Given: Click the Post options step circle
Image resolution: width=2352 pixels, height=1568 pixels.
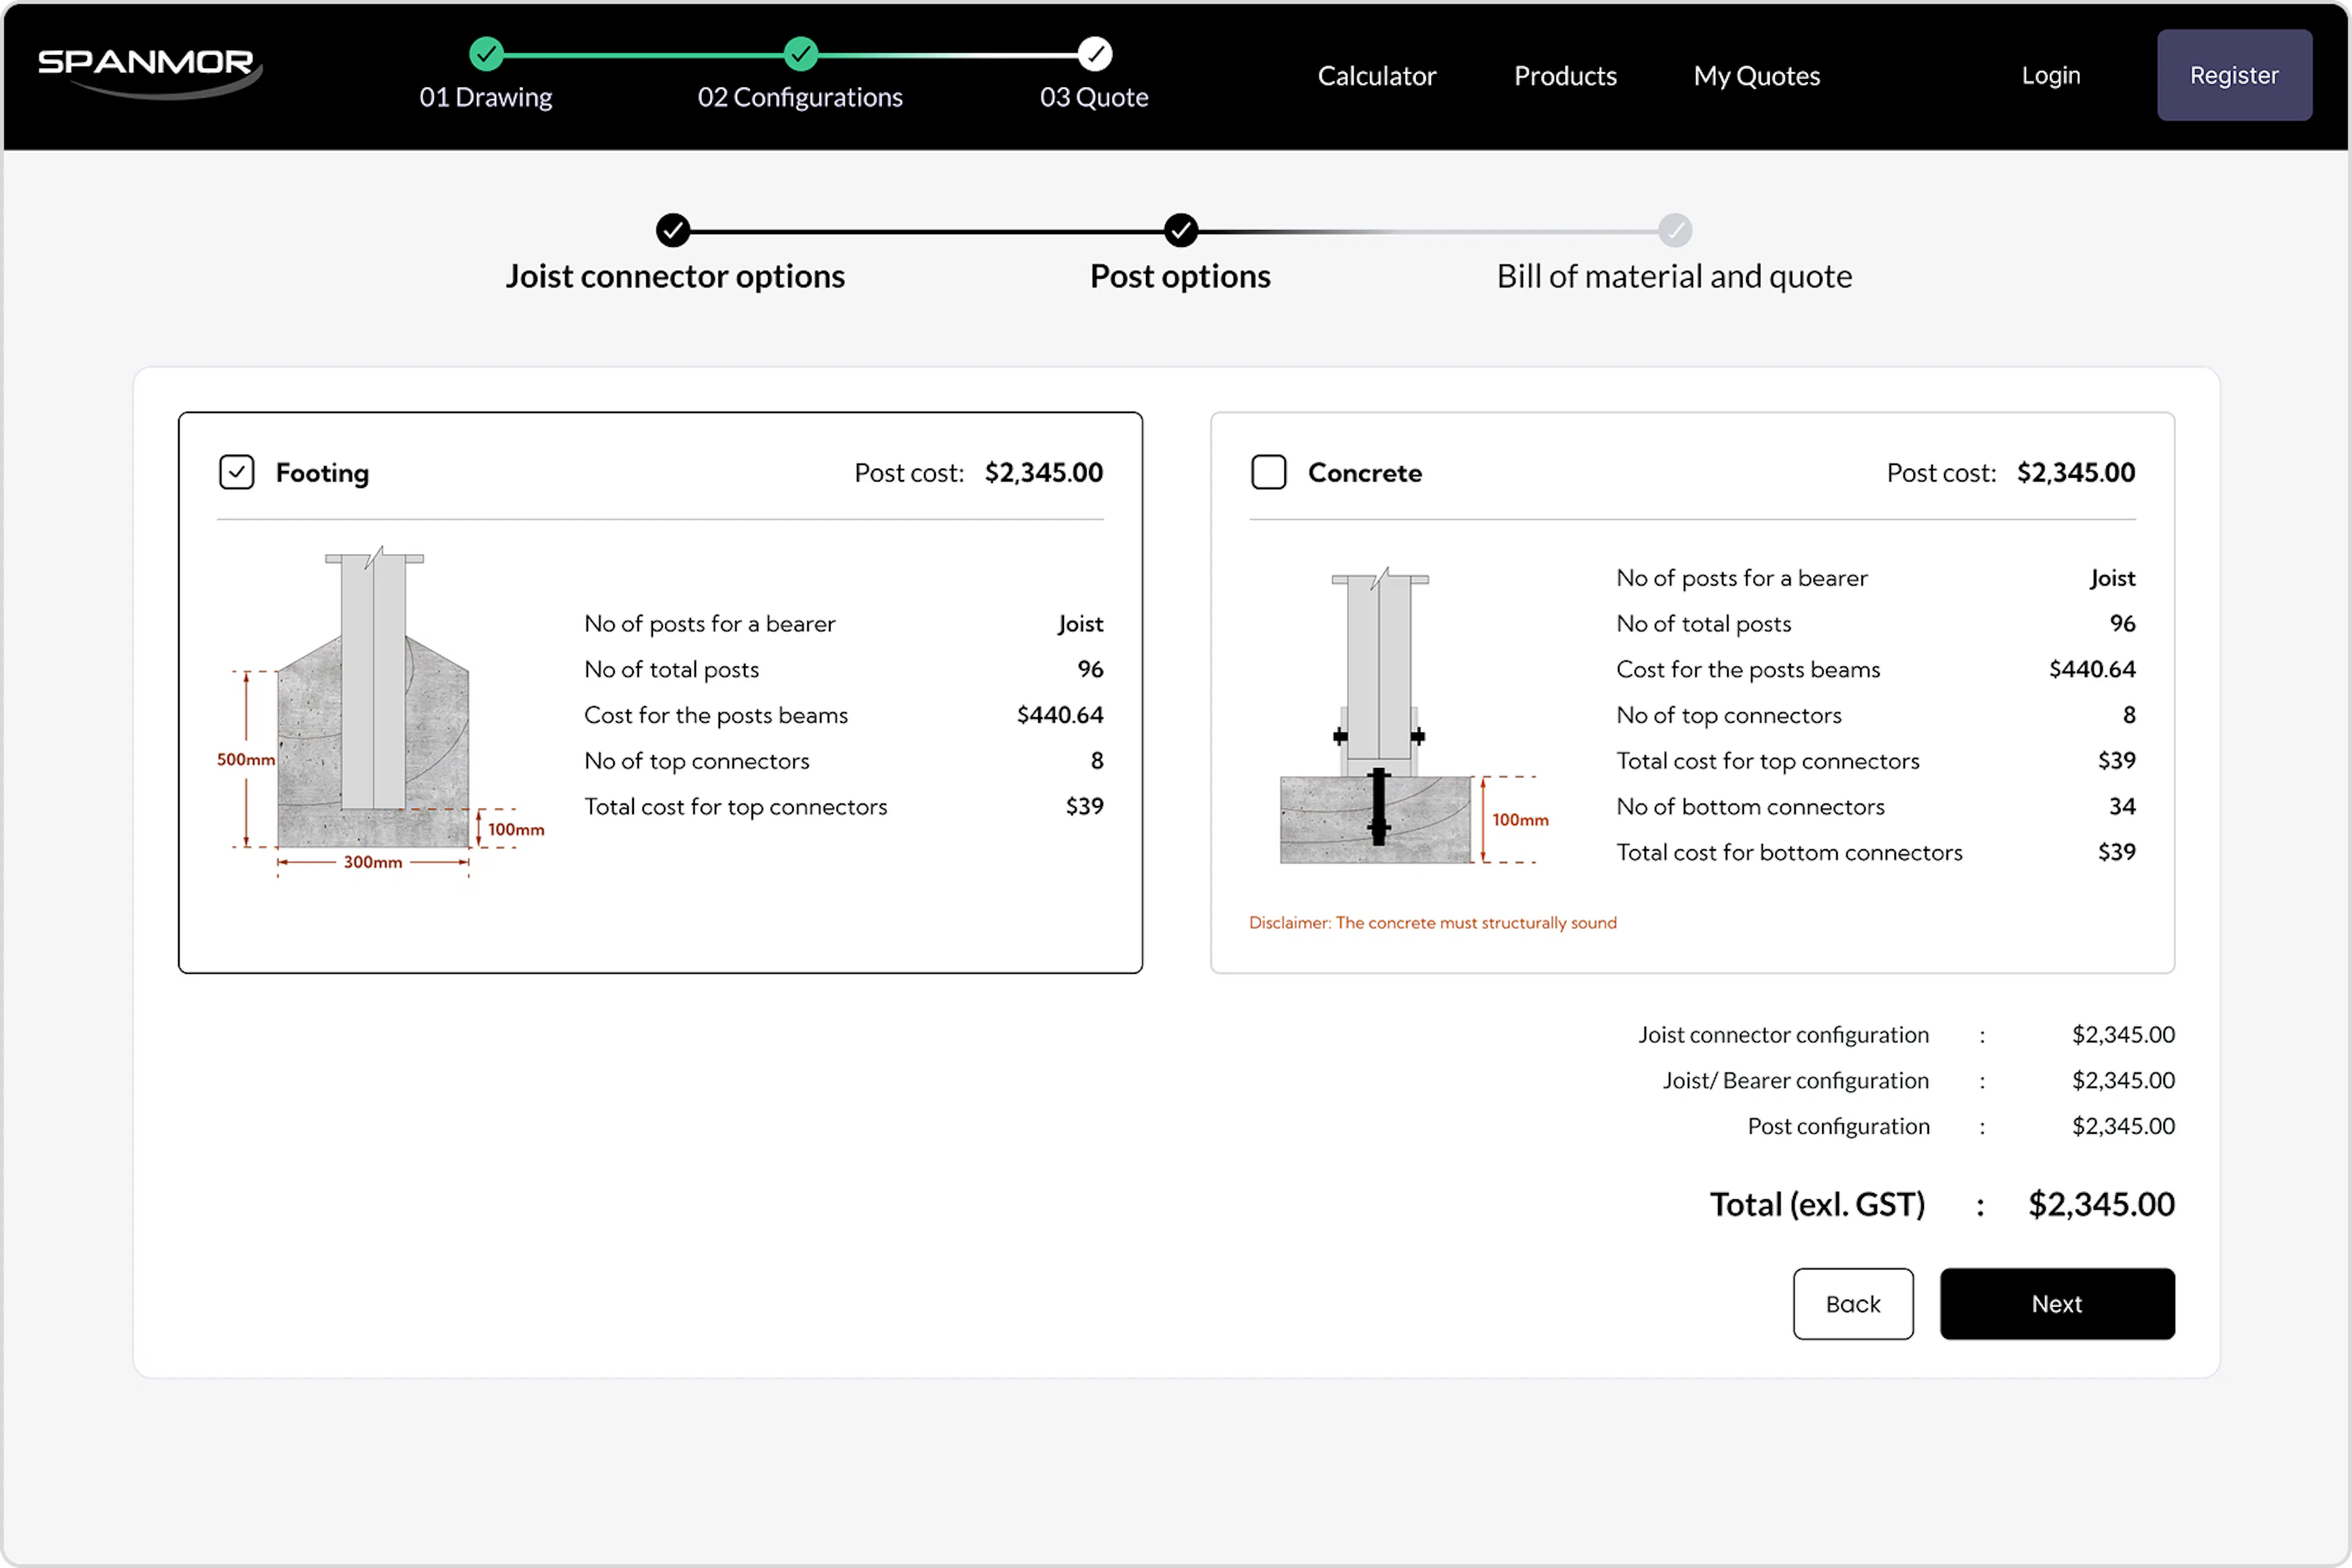Looking at the screenshot, I should click(1180, 231).
